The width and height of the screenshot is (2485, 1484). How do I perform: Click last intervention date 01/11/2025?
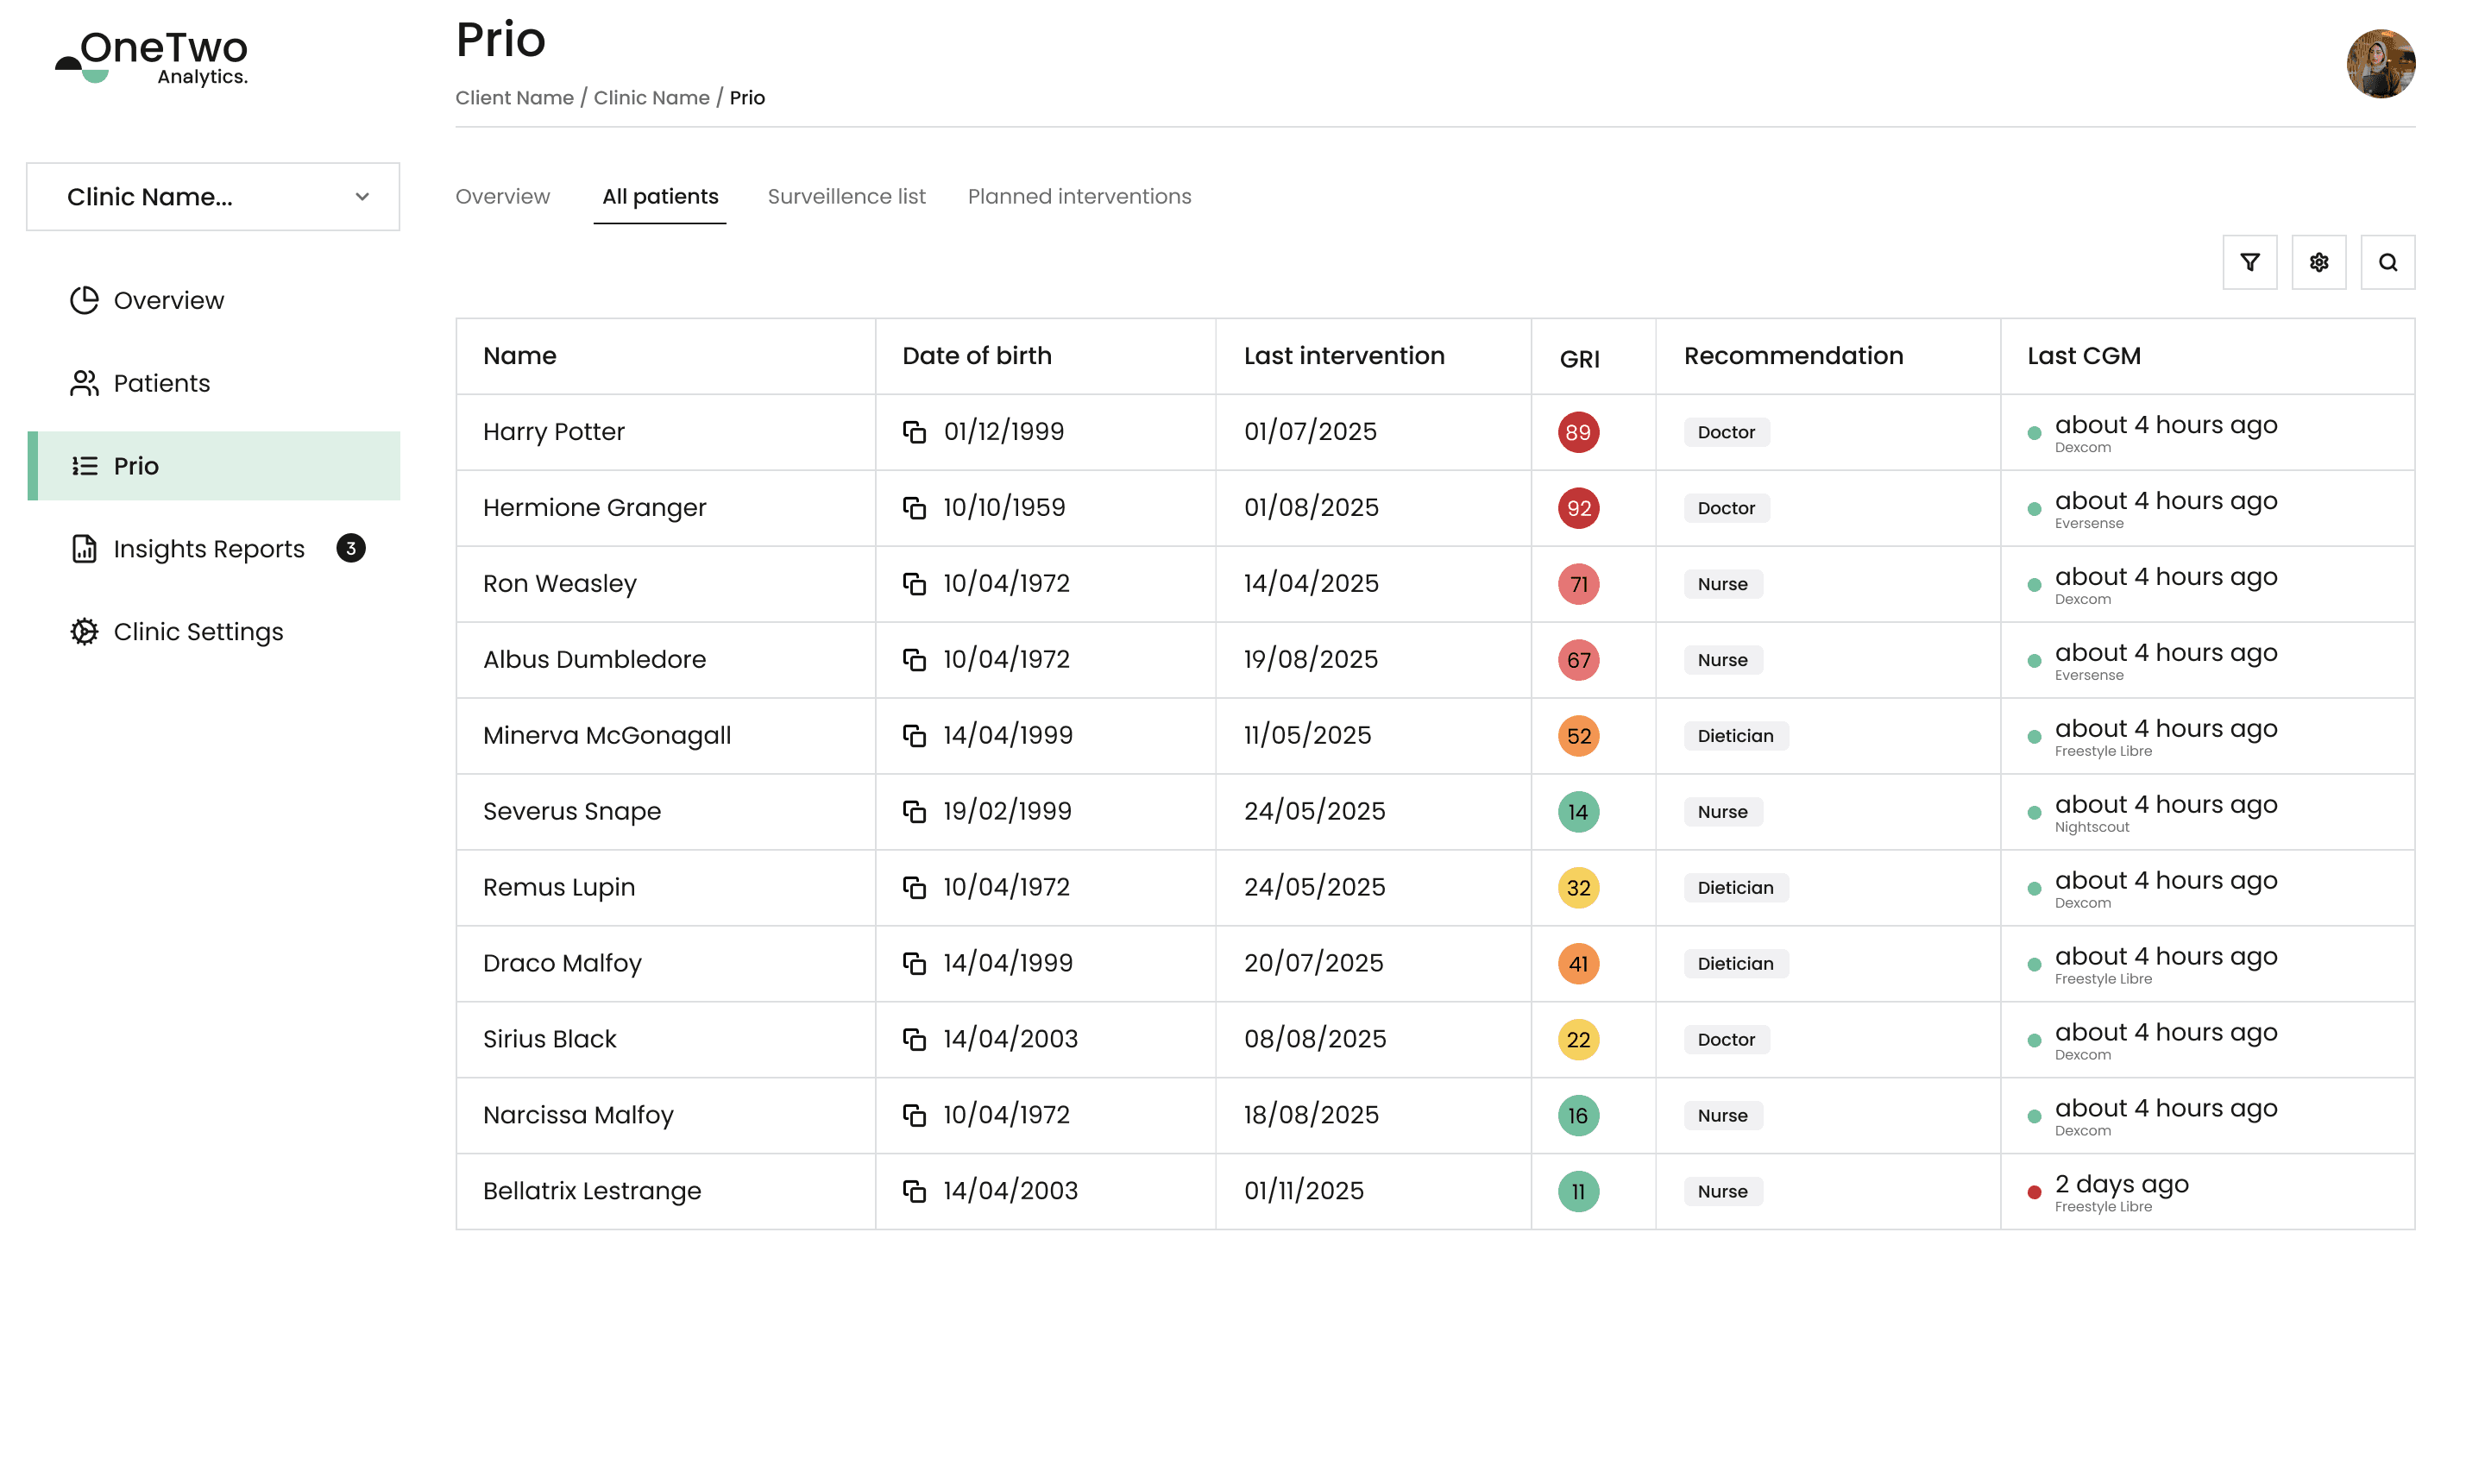[1303, 1191]
